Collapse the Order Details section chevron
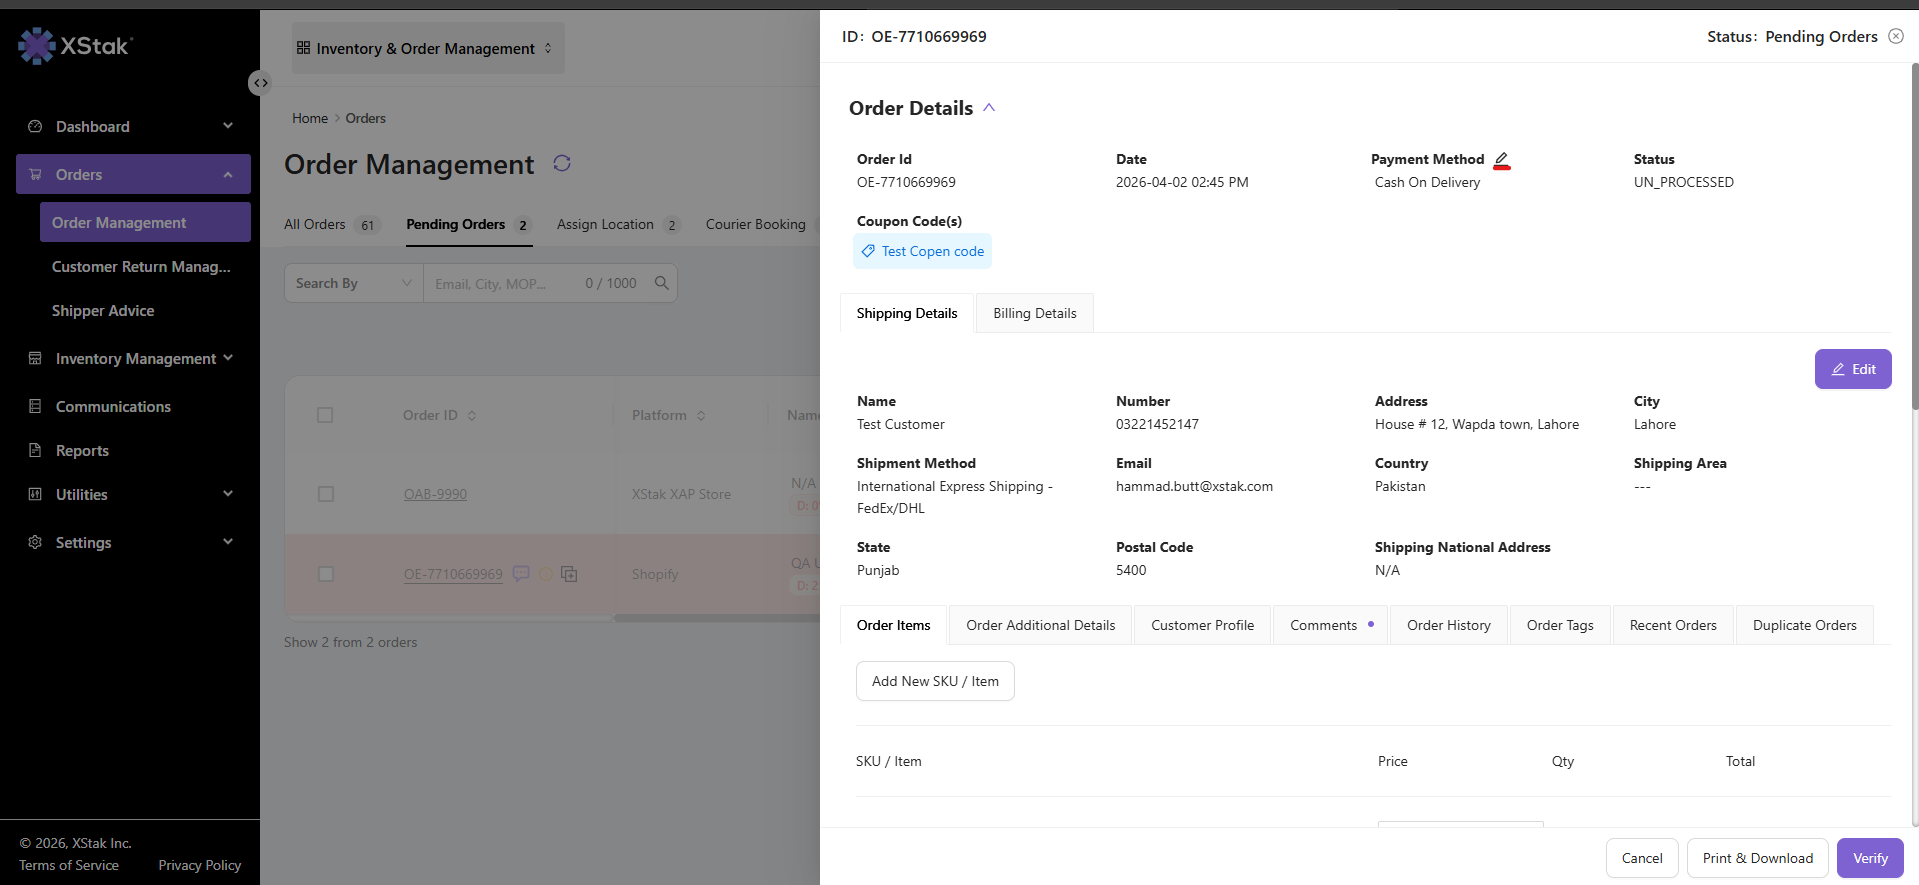 click(x=989, y=108)
